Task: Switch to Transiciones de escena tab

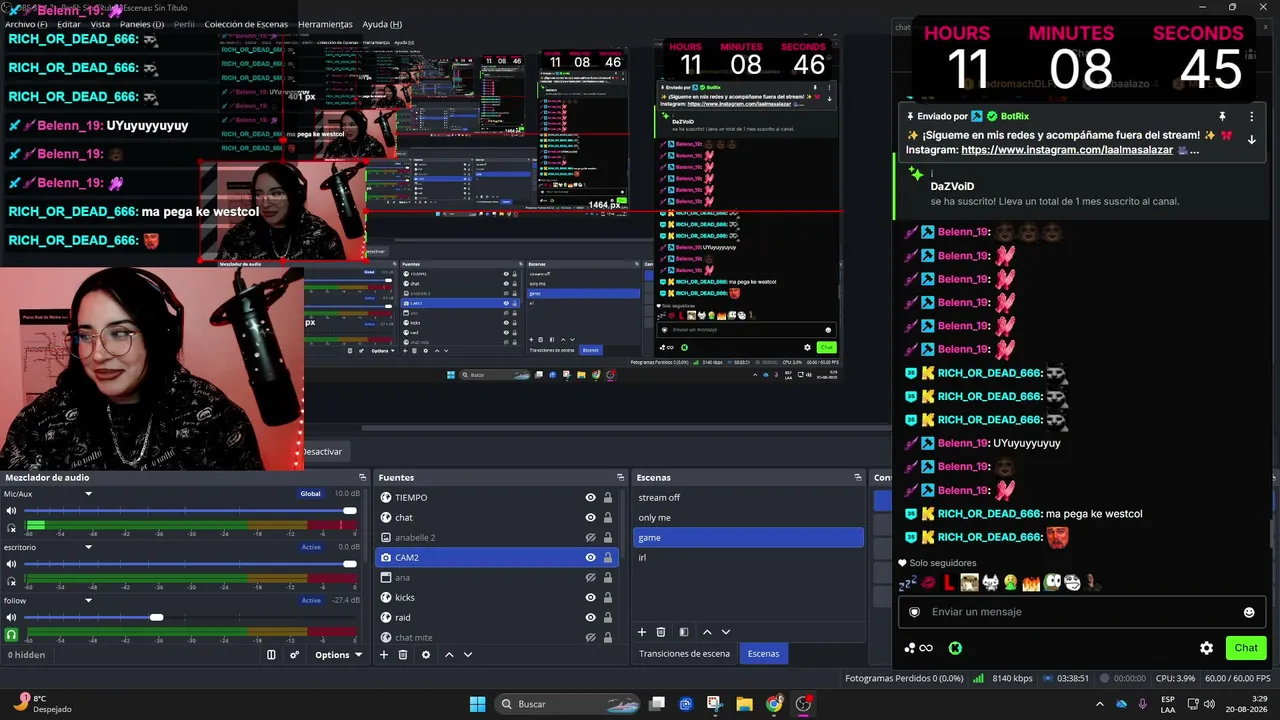Action: point(685,654)
